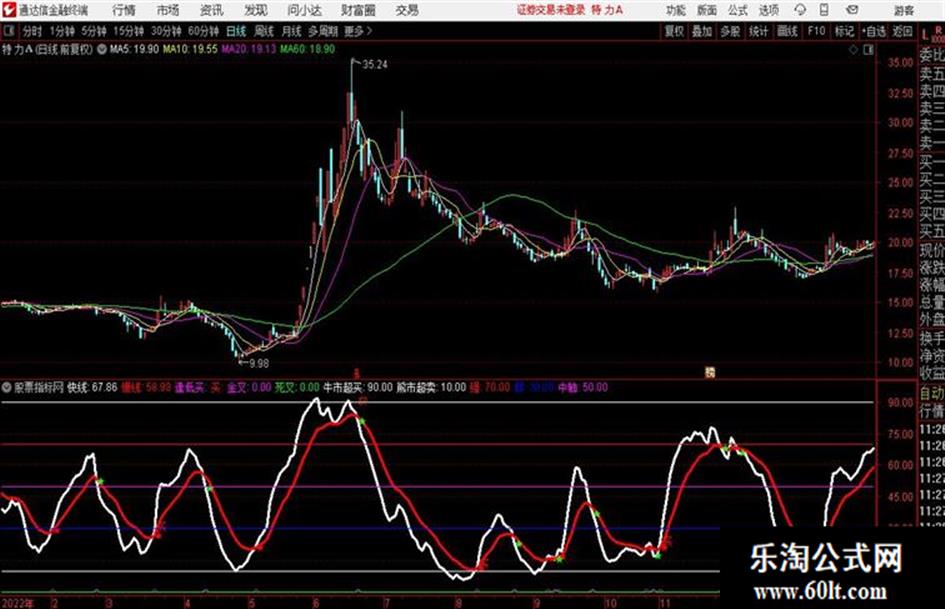Image resolution: width=945 pixels, height=609 pixels.
Task: Click the 标记 mark button
Action: (844, 31)
